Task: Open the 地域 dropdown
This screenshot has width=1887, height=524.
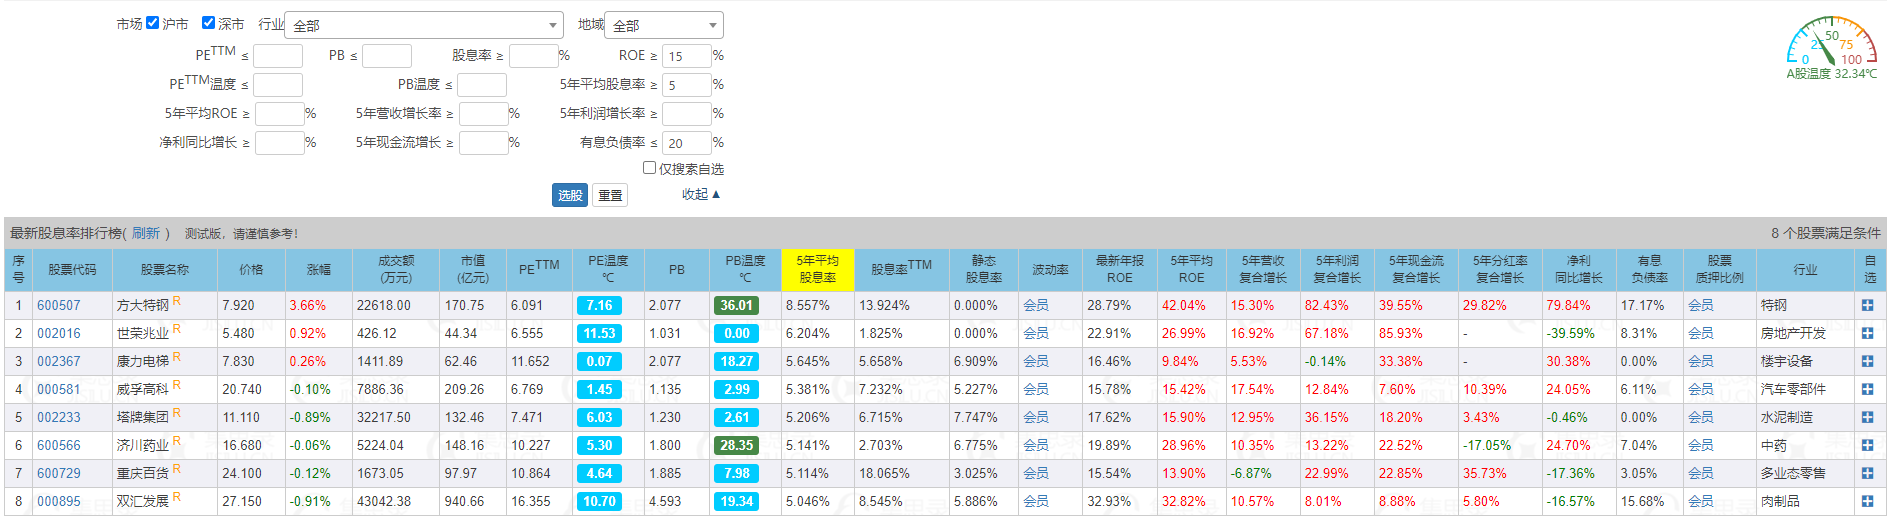Action: 664,25
